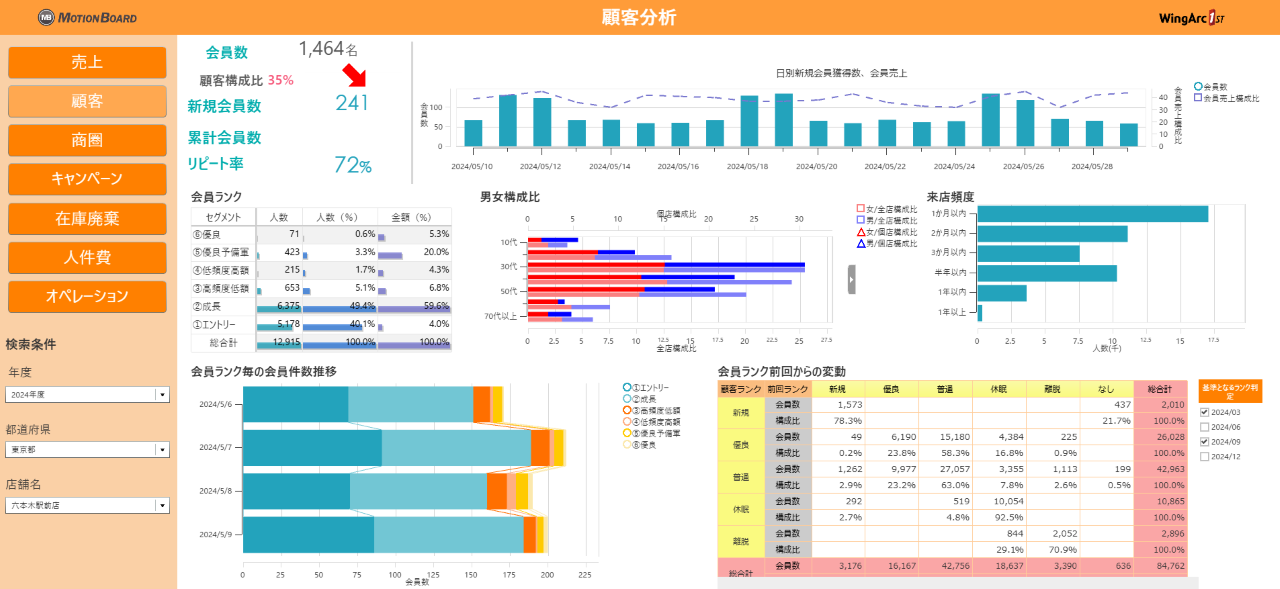Viewport: 1280px width, 589px height.
Task: Click ①エントリー legend circle in trend chart
Action: (x=627, y=387)
